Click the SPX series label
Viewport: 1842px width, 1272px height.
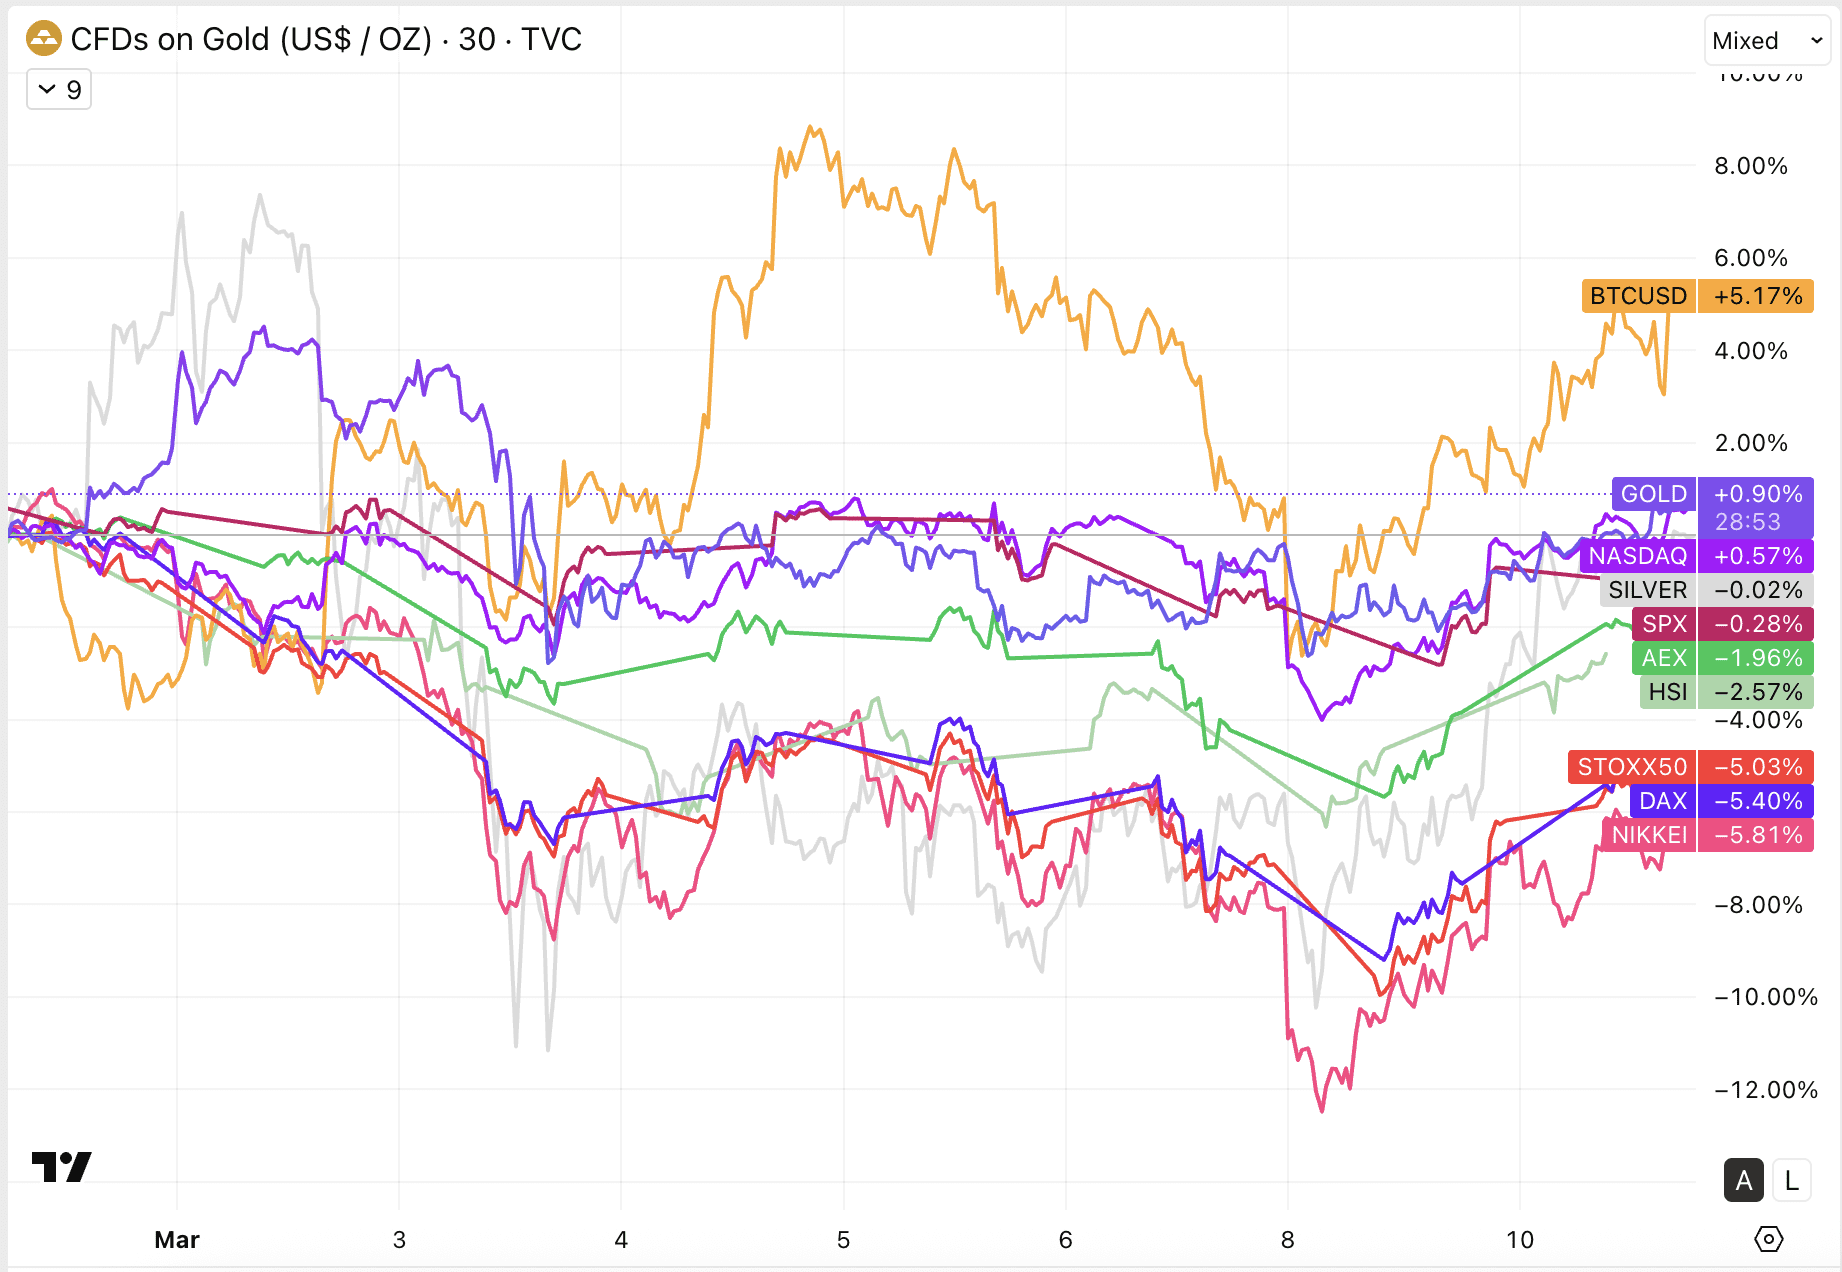(1664, 624)
